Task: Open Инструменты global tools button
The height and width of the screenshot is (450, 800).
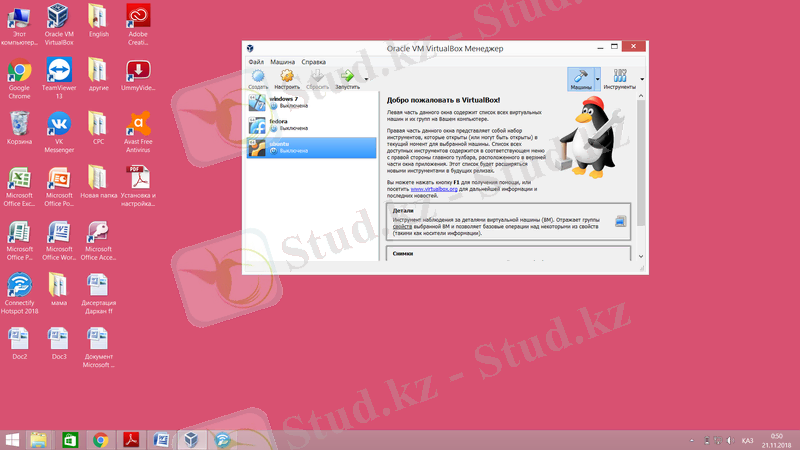Action: [x=619, y=79]
